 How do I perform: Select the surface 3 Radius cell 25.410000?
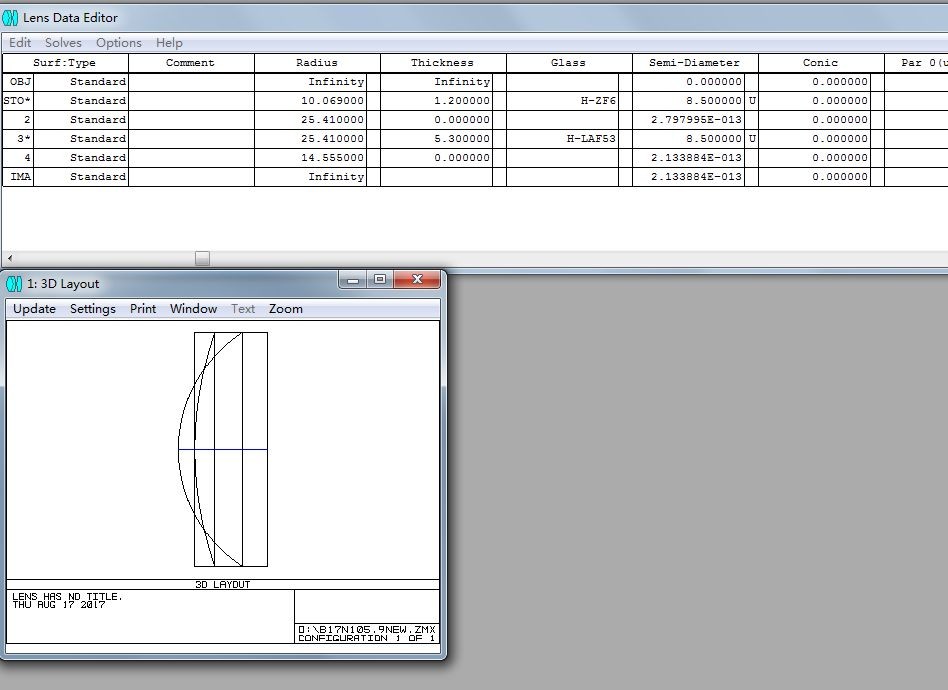pyautogui.click(x=311, y=139)
